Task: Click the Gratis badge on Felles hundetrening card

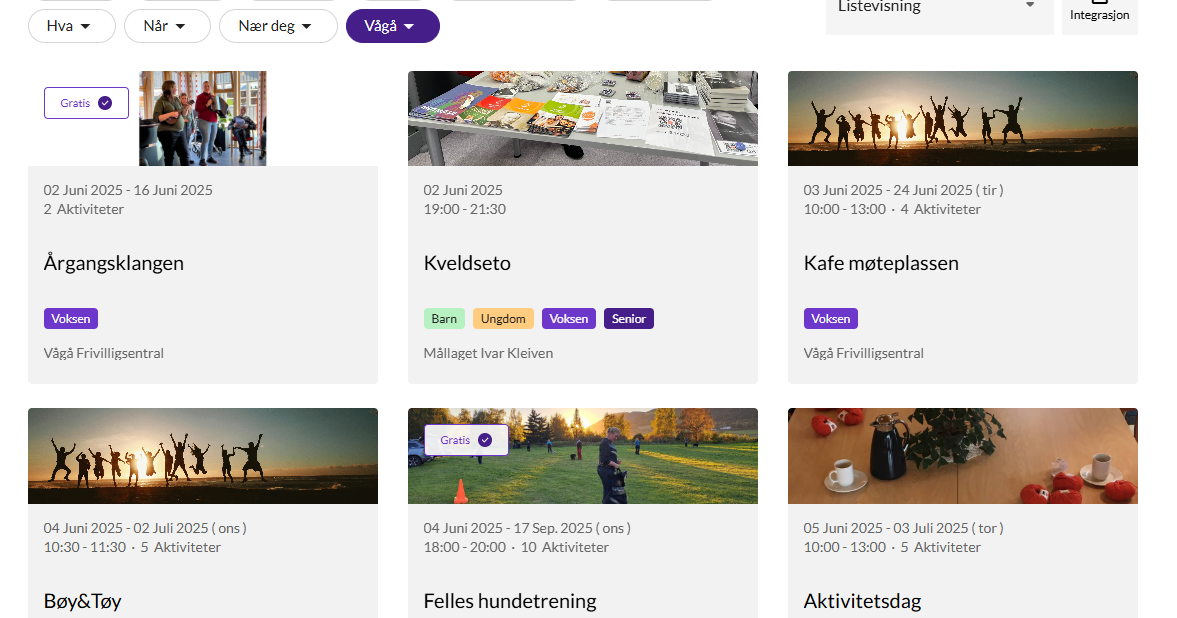Action: tap(466, 440)
